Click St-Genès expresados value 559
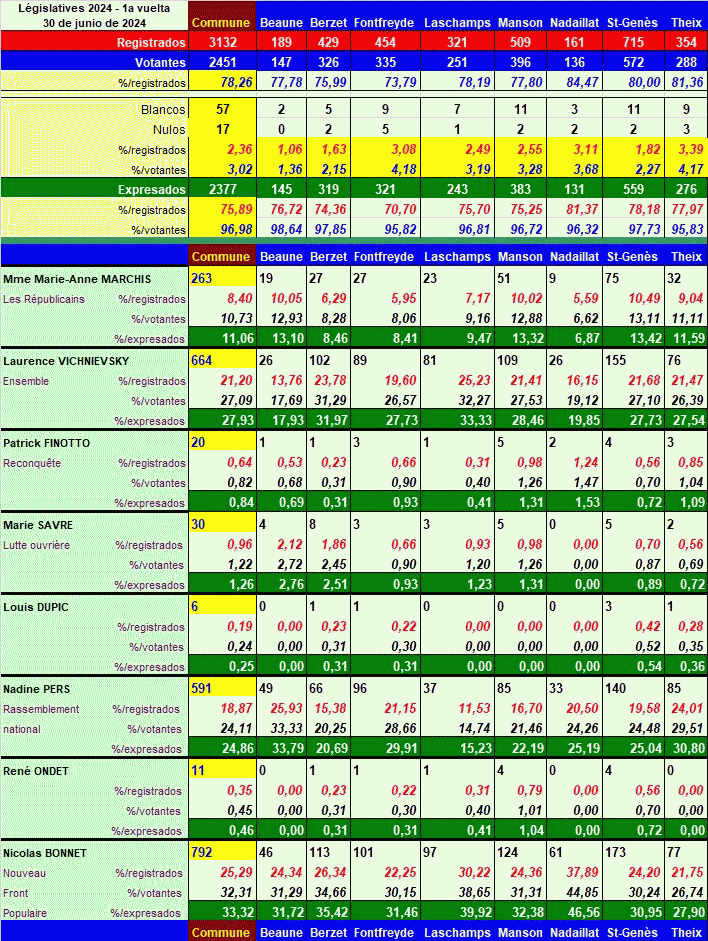Screen dimensions: 708x941 tap(634, 190)
